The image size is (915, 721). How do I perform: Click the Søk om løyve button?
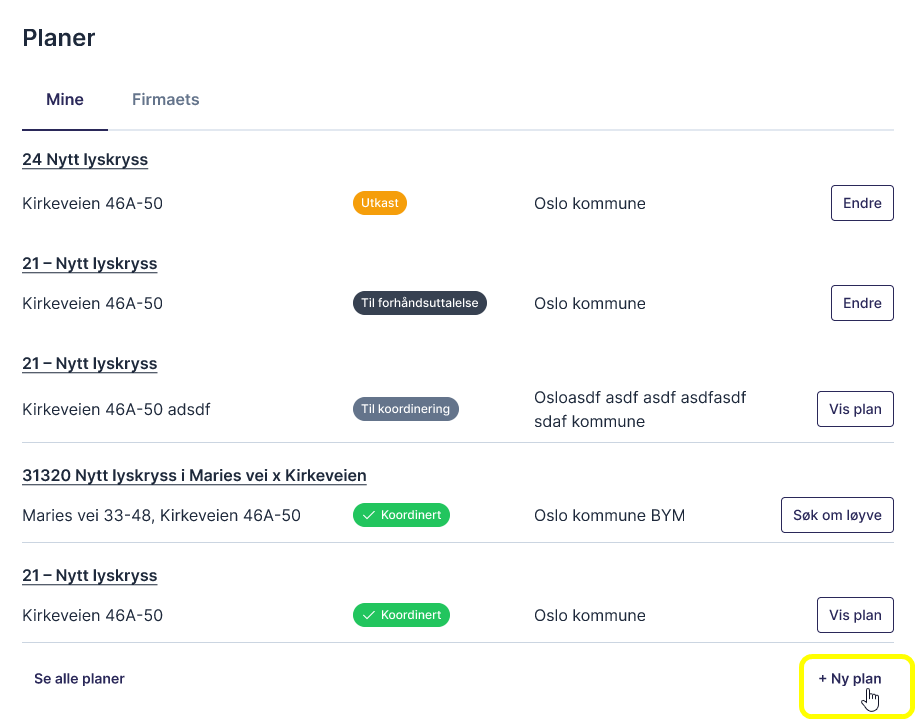pos(836,516)
